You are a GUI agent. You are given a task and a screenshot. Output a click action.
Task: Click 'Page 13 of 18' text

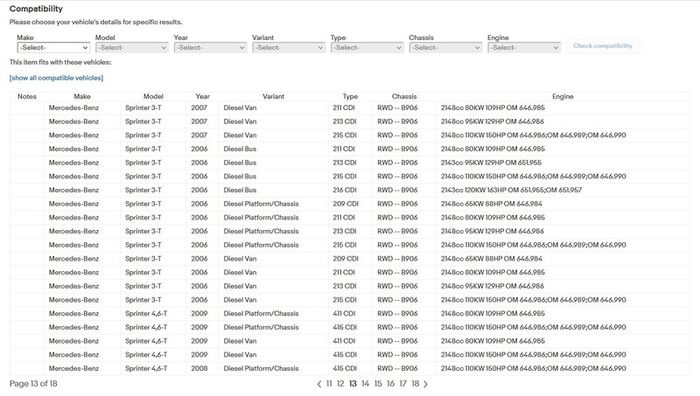click(33, 383)
